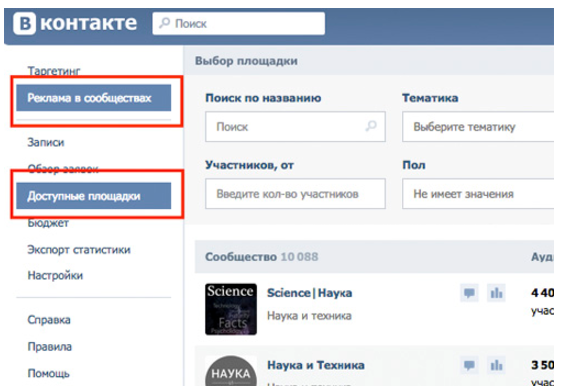This screenshot has height=386, width=562.
Task: Click the magnifier icon in top search bar
Action: pyautogui.click(x=165, y=23)
